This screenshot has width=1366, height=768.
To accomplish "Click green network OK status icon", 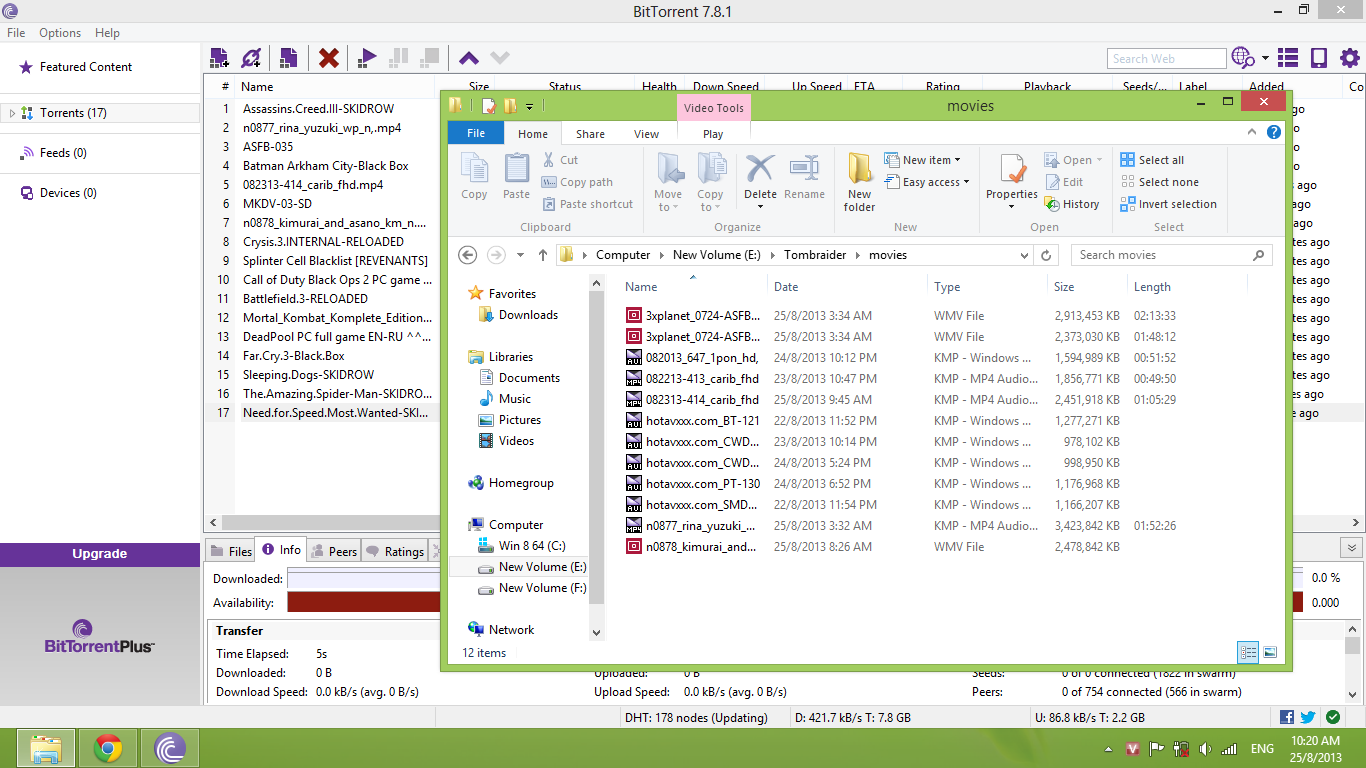I will 1333,717.
